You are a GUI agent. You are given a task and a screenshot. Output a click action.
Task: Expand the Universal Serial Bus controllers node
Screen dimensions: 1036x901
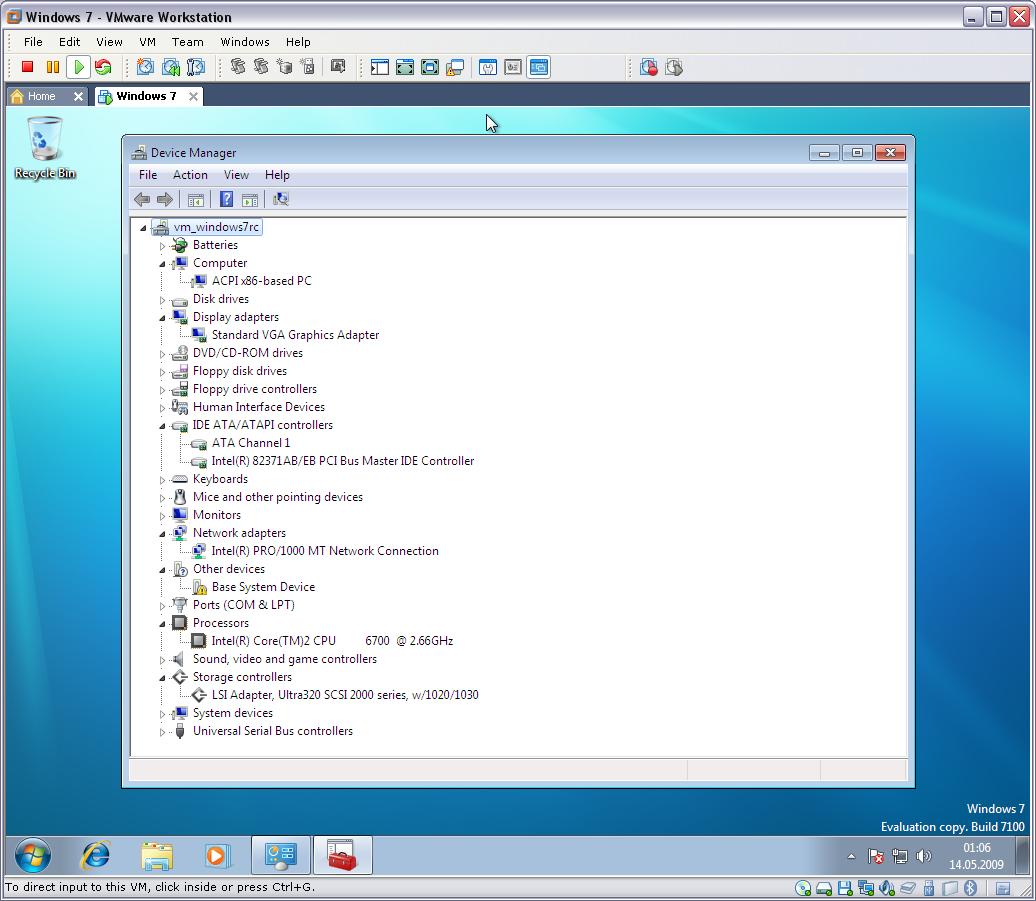point(163,732)
